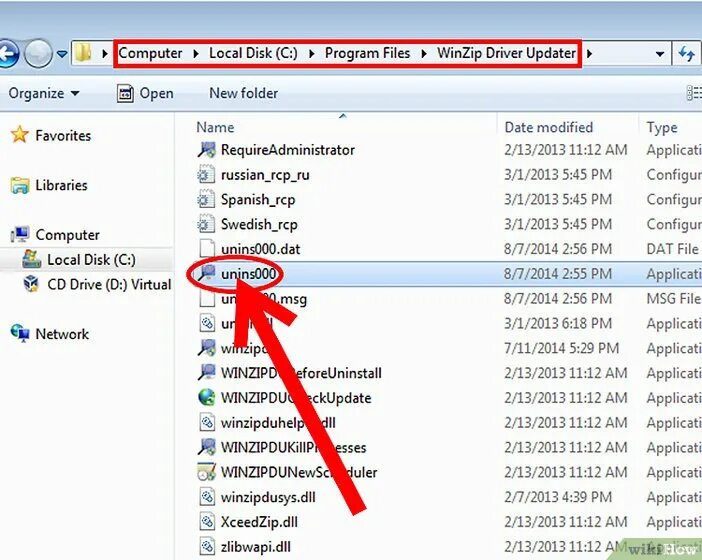Image resolution: width=702 pixels, height=560 pixels.
Task: Sort by Name column header
Action: tap(215, 127)
